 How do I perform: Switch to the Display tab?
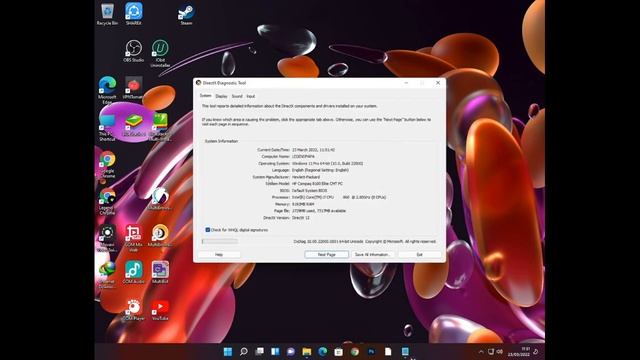(x=221, y=96)
